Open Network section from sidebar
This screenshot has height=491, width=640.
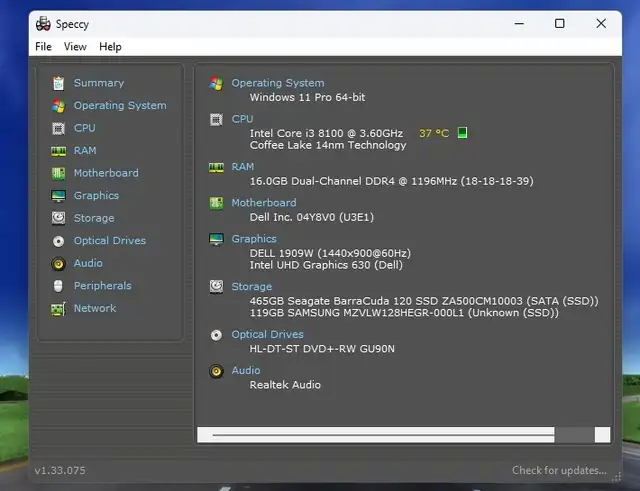[95, 308]
